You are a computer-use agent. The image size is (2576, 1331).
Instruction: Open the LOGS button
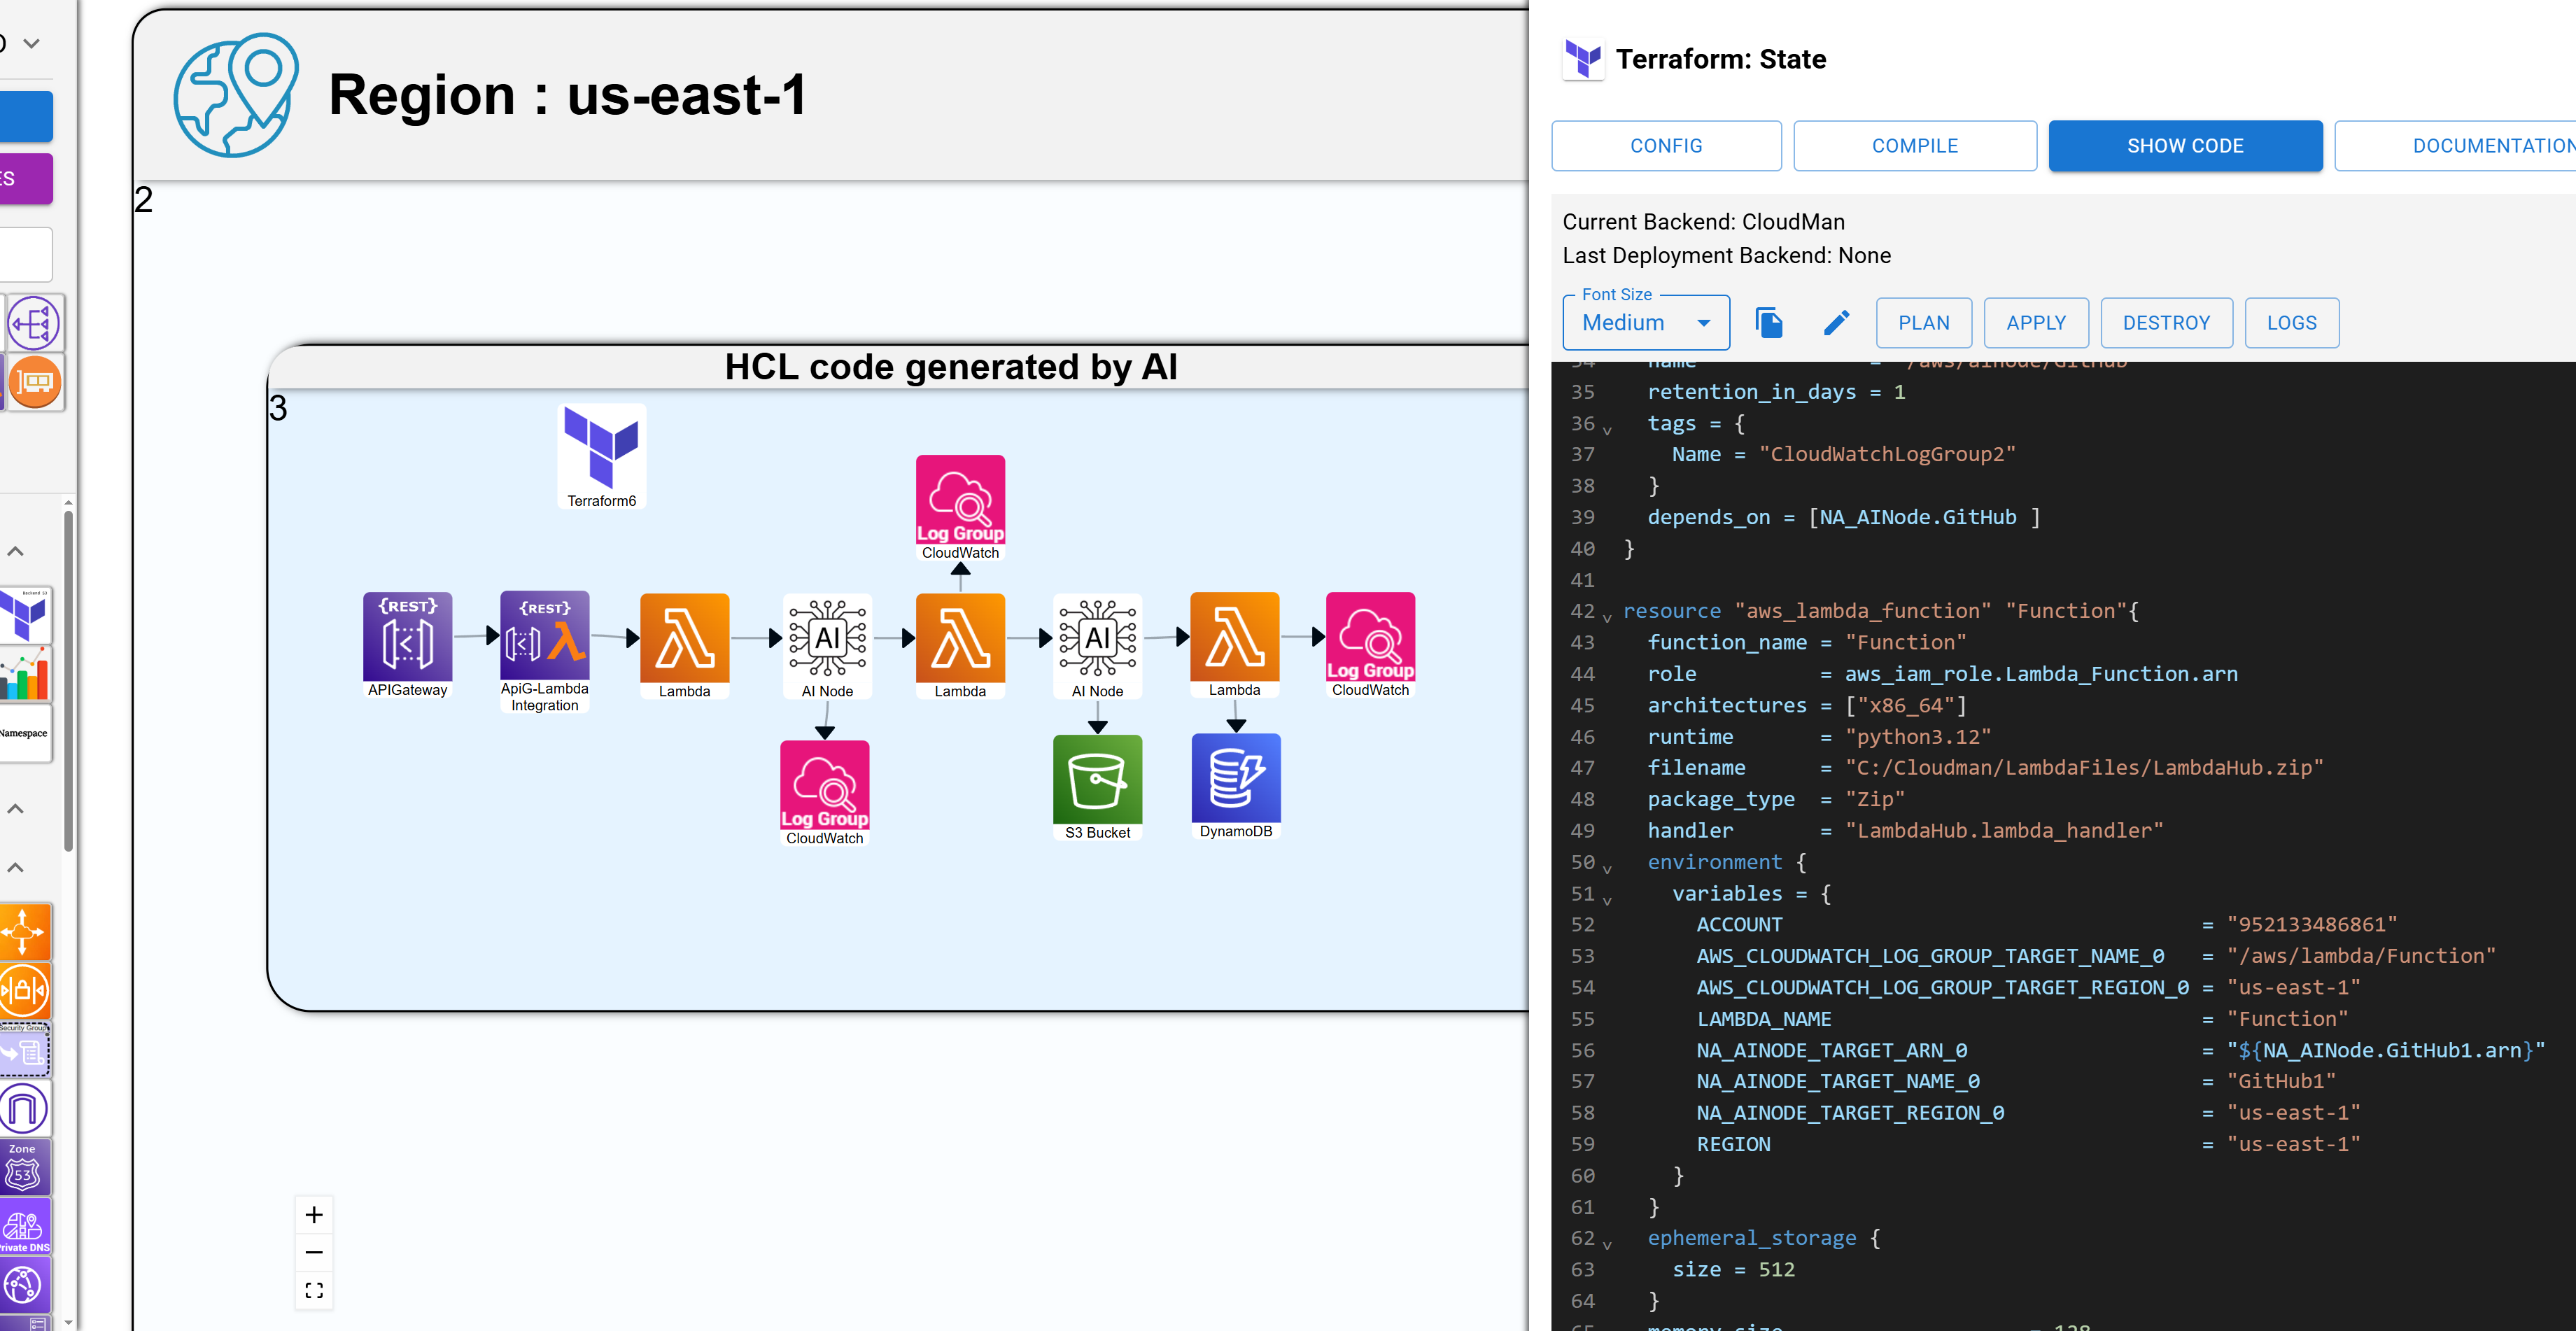point(2291,322)
